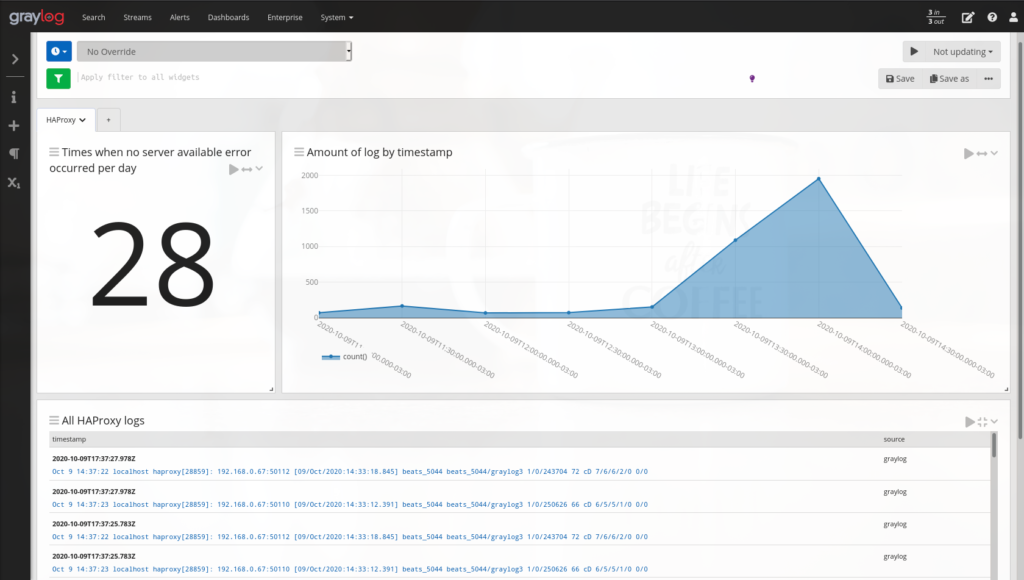This screenshot has width=1024, height=580.
Task: Expand the left sidebar with chevron arrow
Action: click(14, 59)
